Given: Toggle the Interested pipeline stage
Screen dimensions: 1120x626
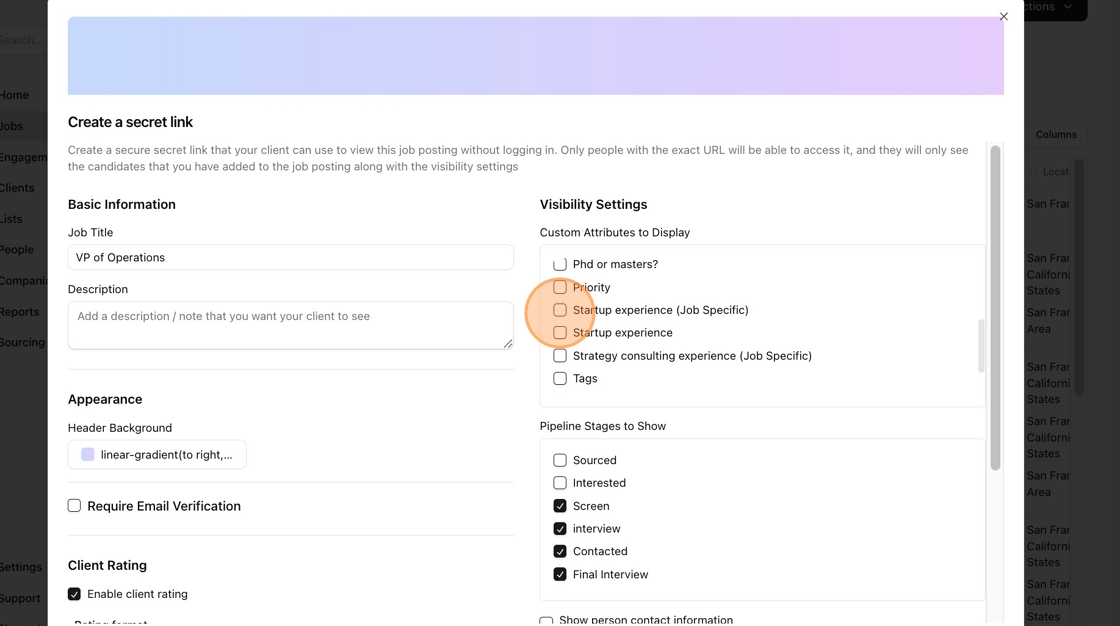Looking at the screenshot, I should click(x=560, y=483).
